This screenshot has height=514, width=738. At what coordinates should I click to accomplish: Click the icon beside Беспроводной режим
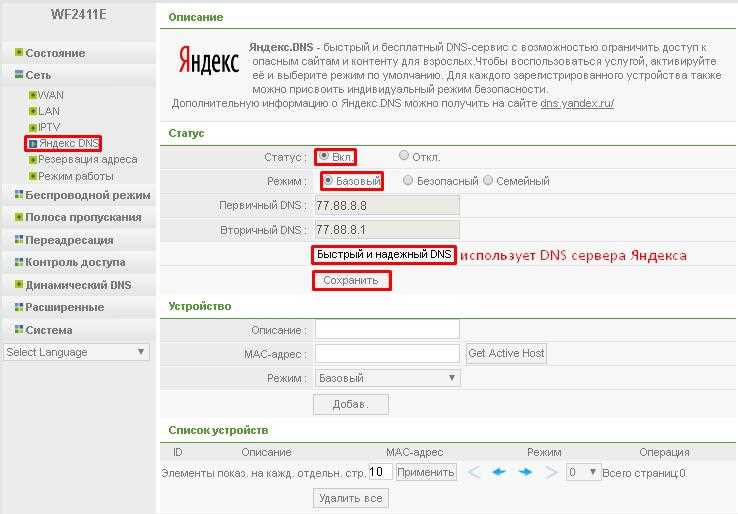[19, 194]
